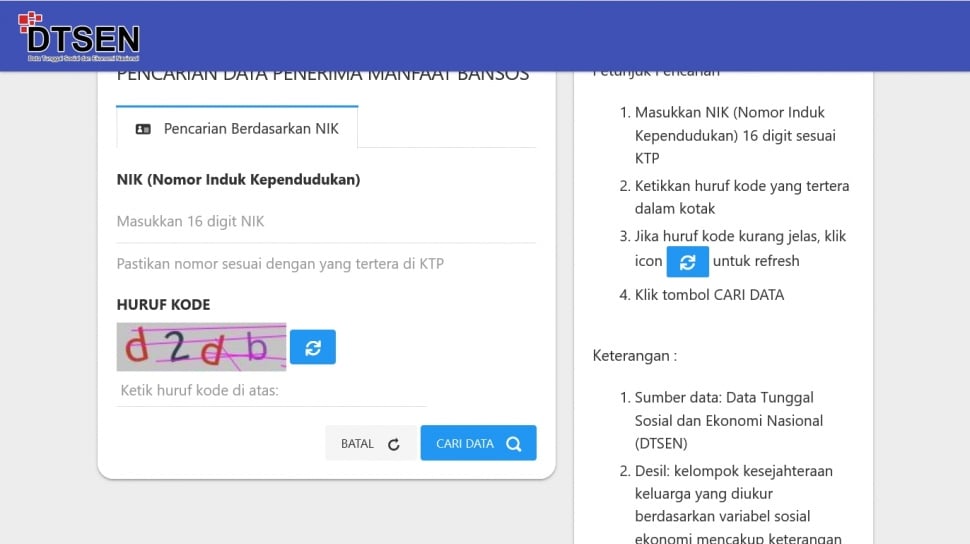Click the 'NIK (Nomor Induk Kependudukan)' field label
Viewport: 970px width, 544px height.
(x=238, y=180)
